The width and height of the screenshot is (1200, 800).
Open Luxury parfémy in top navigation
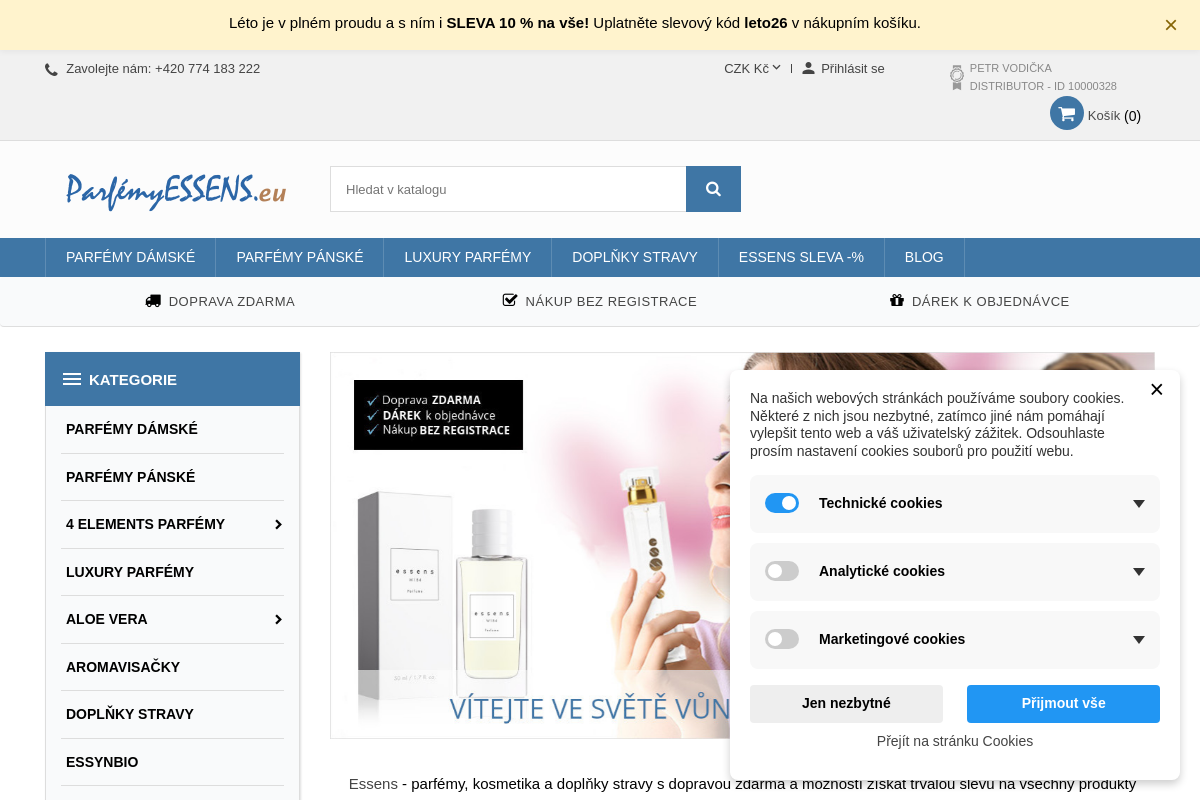pyautogui.click(x=467, y=257)
